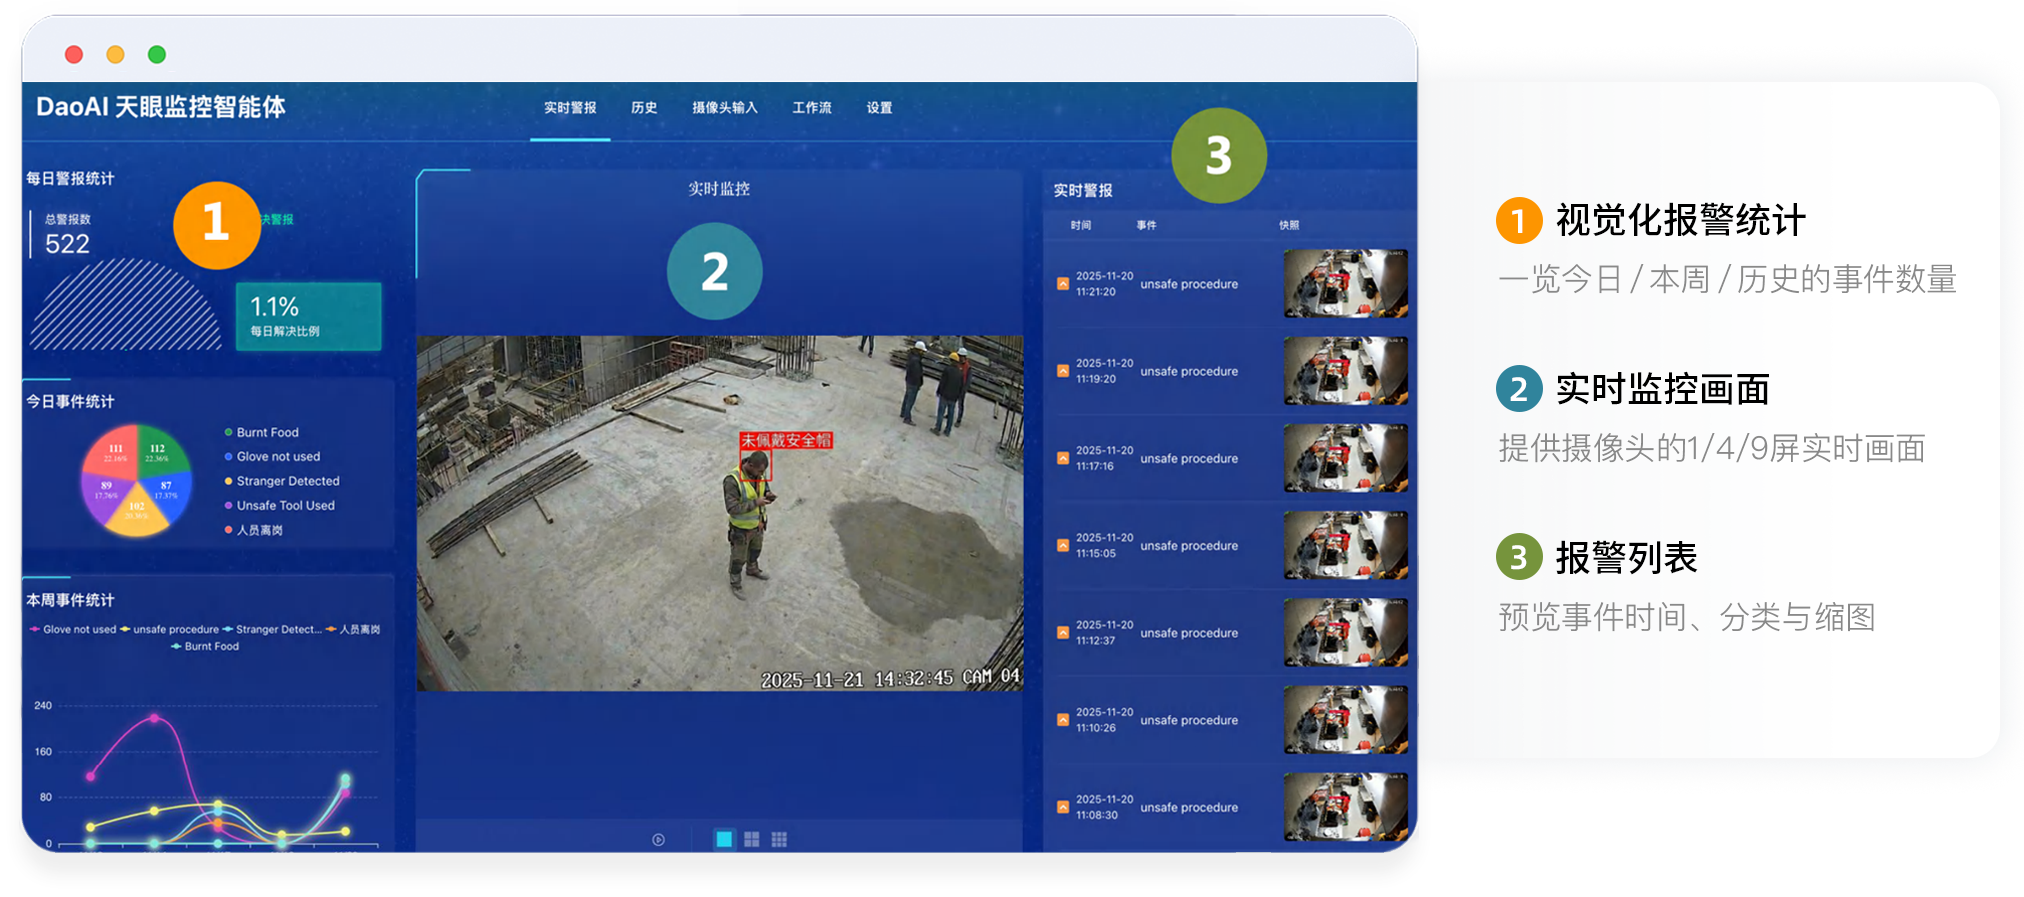The height and width of the screenshot is (897, 2024).
Task: Toggle Glove not used in weekly chart legend
Action: [78, 630]
